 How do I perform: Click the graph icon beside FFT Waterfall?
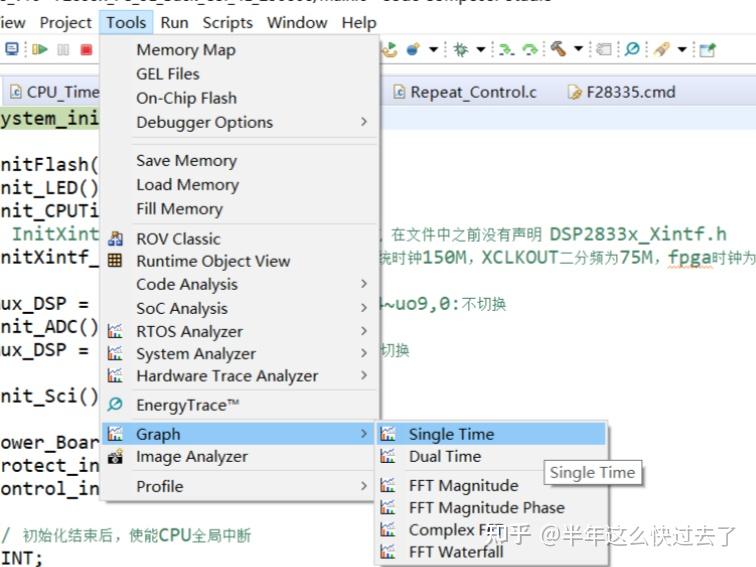[x=388, y=551]
